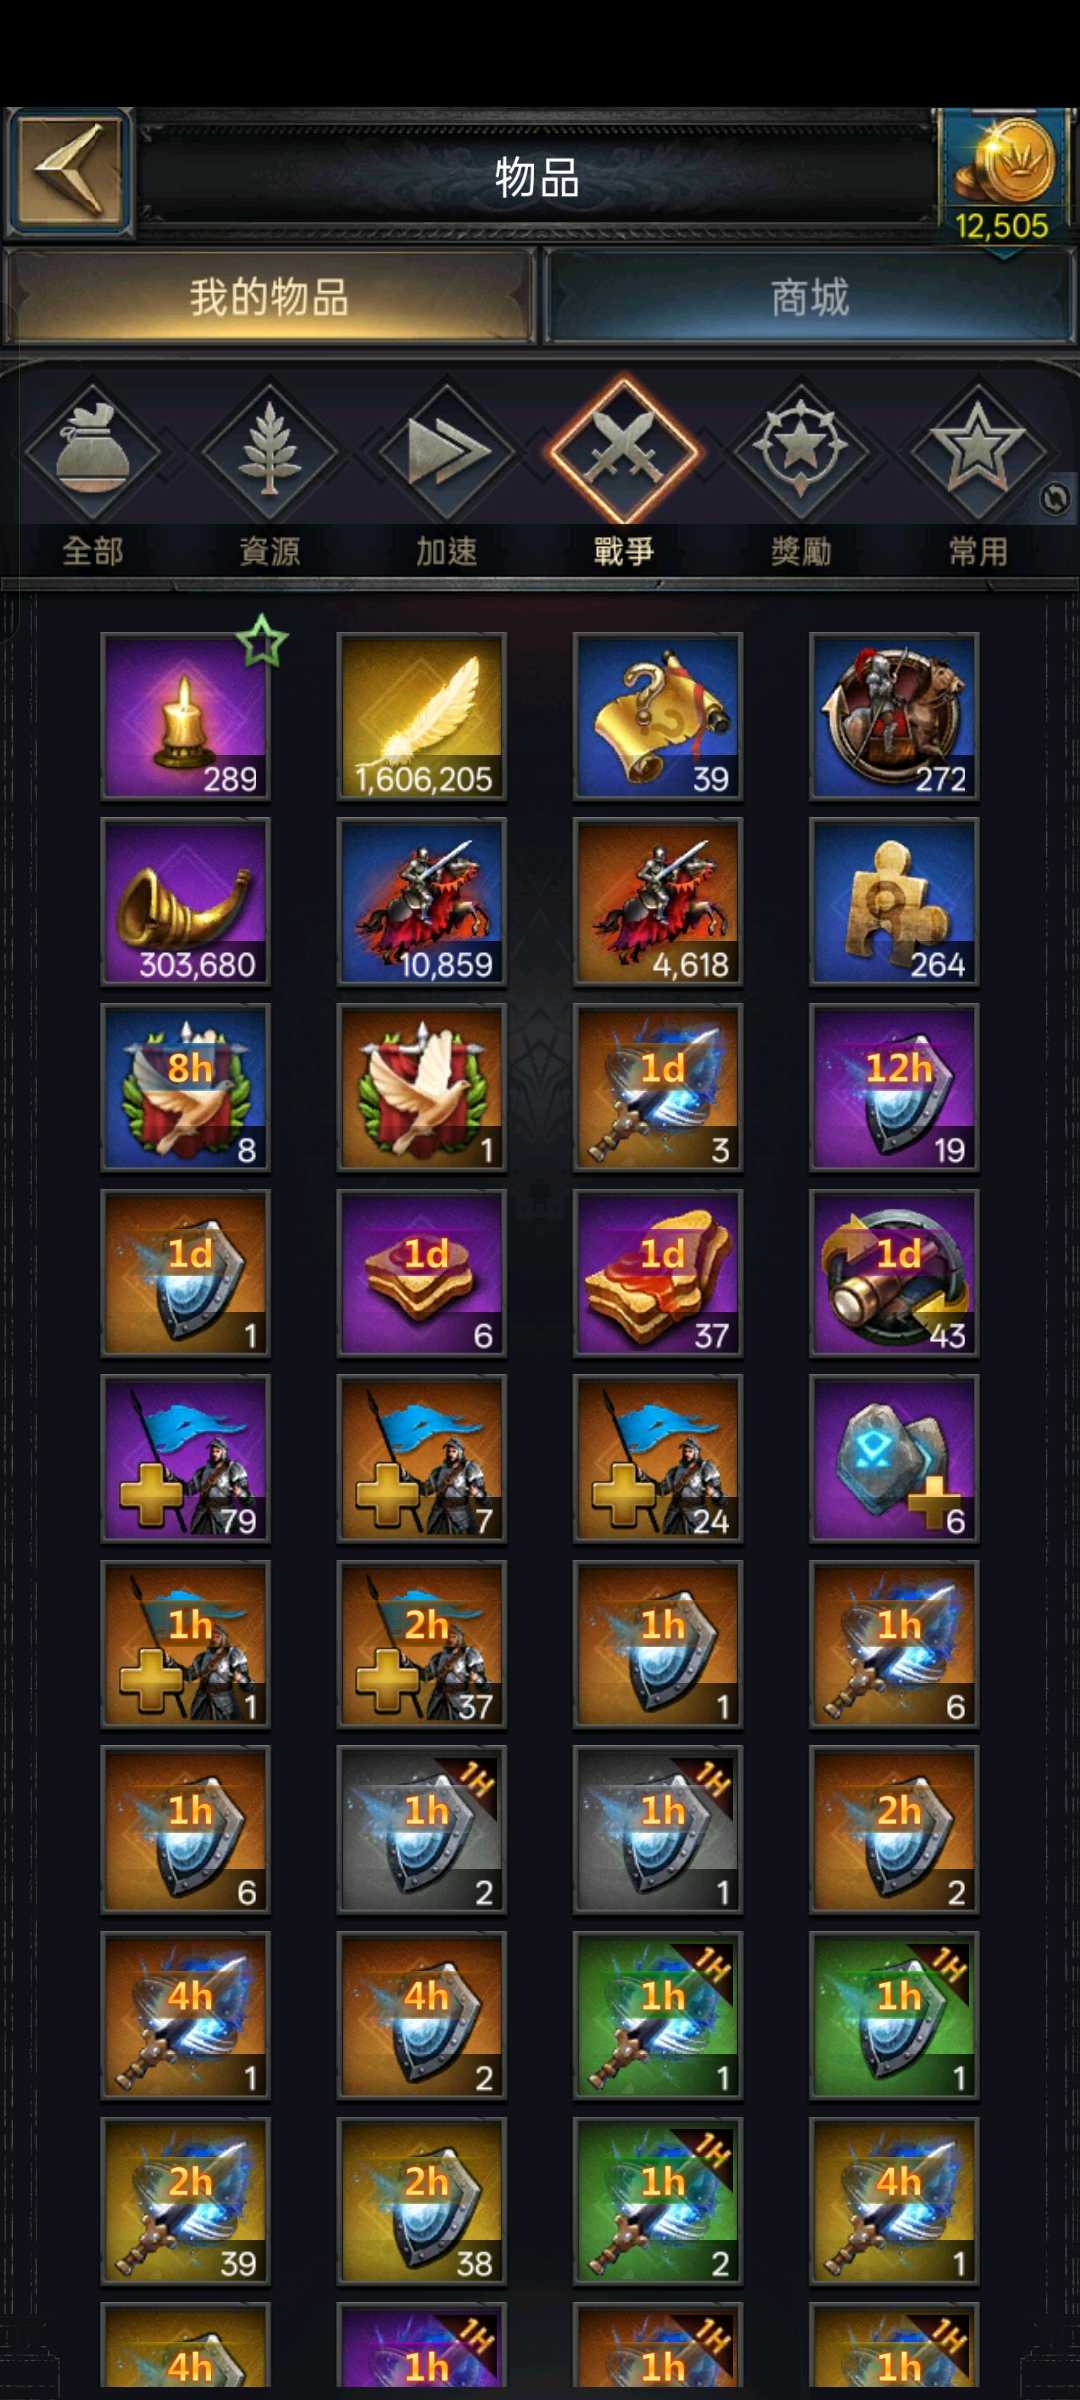Choose the puzzle piece item 264
Viewport: 1080px width, 2400px height.
tap(894, 902)
